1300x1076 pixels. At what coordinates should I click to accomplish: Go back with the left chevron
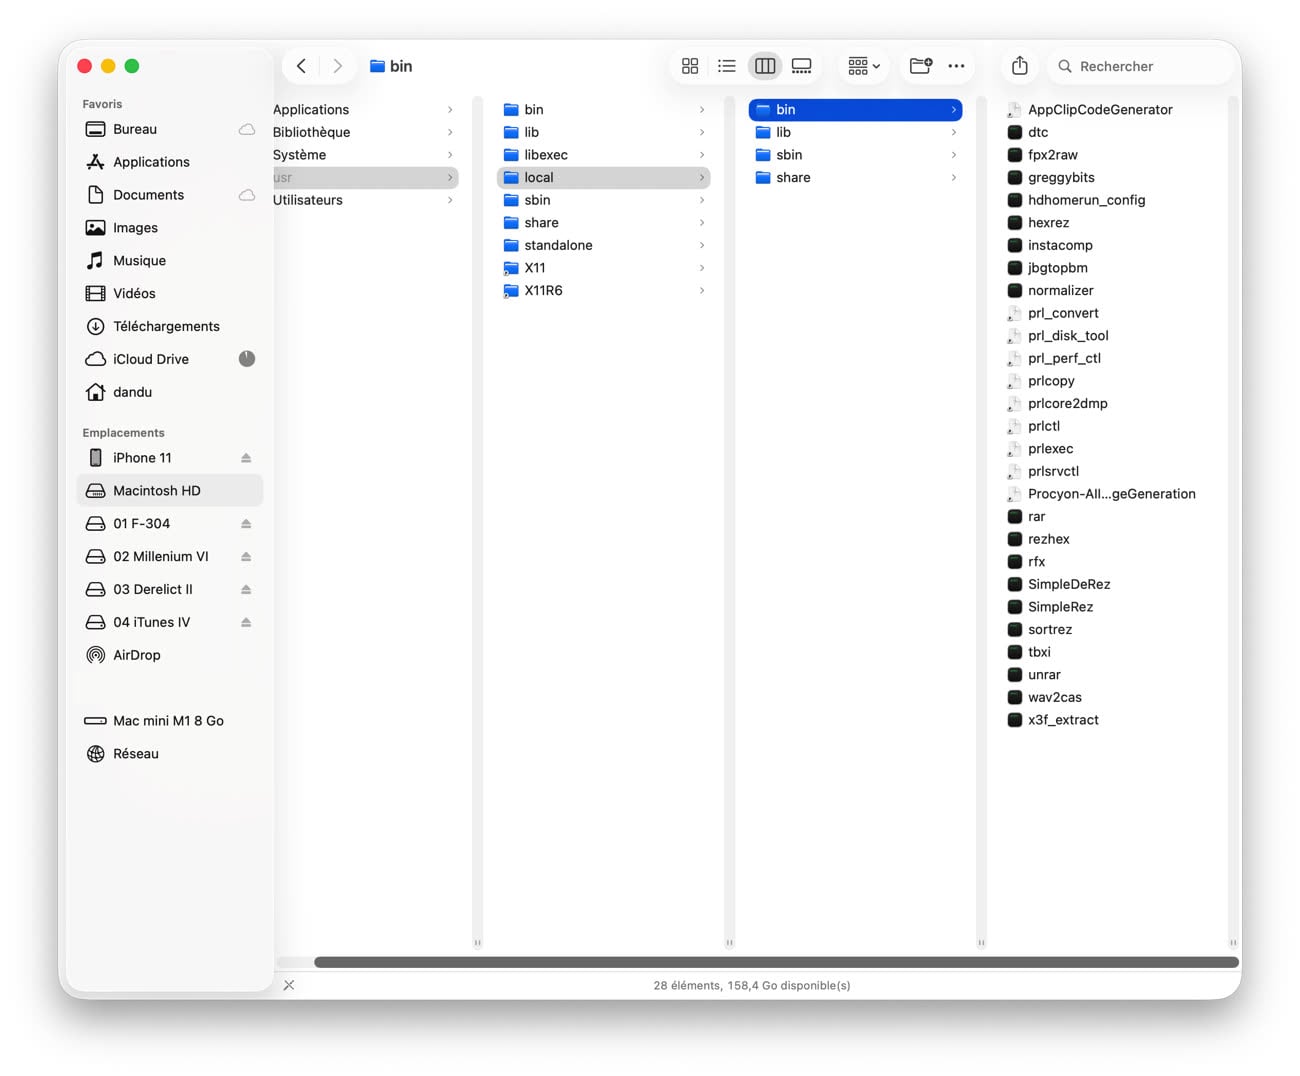pyautogui.click(x=301, y=66)
